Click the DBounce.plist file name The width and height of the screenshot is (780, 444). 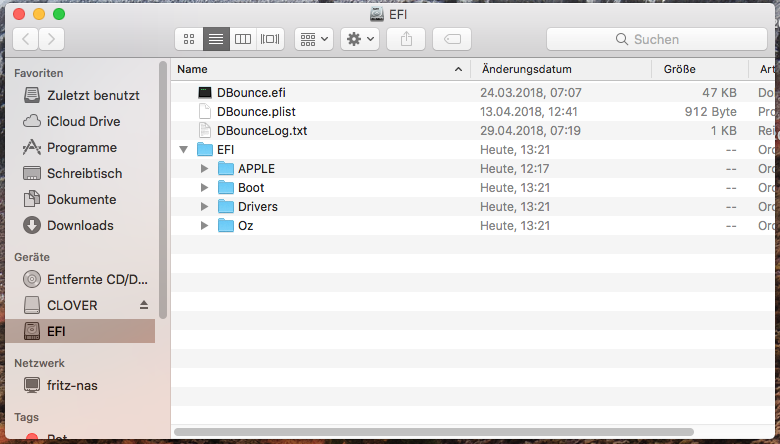pos(256,111)
